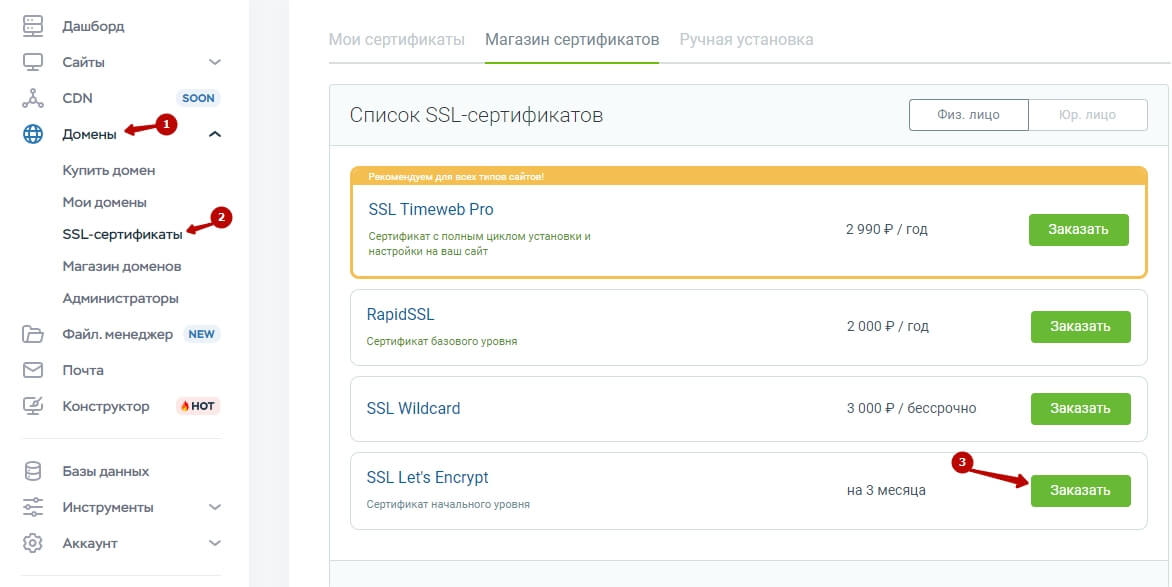This screenshot has width=1172, height=587.
Task: Click the RapidSSL title link
Action: [400, 315]
